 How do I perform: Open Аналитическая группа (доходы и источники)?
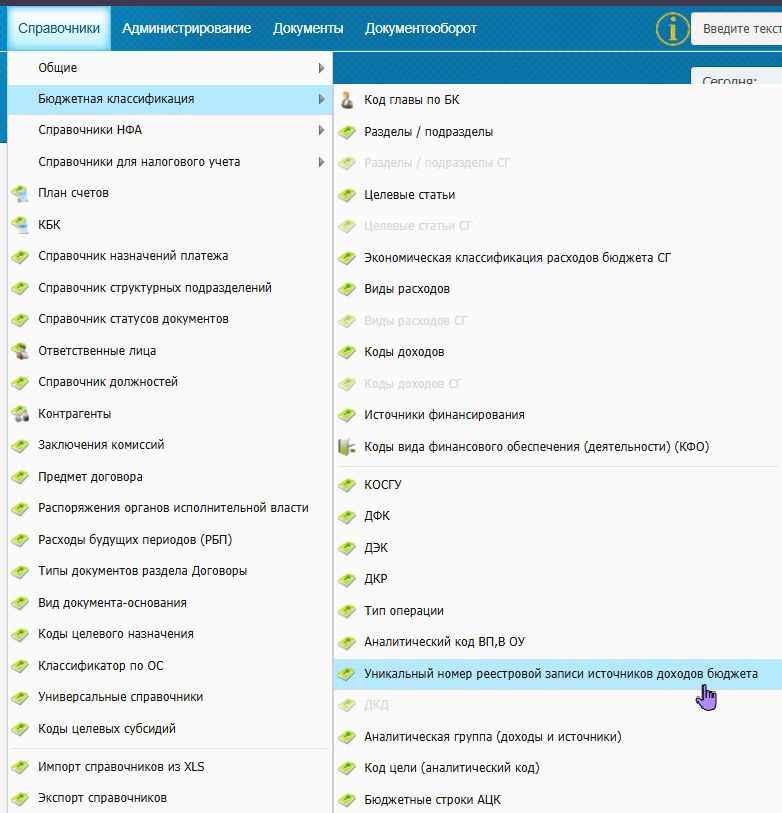(557, 737)
